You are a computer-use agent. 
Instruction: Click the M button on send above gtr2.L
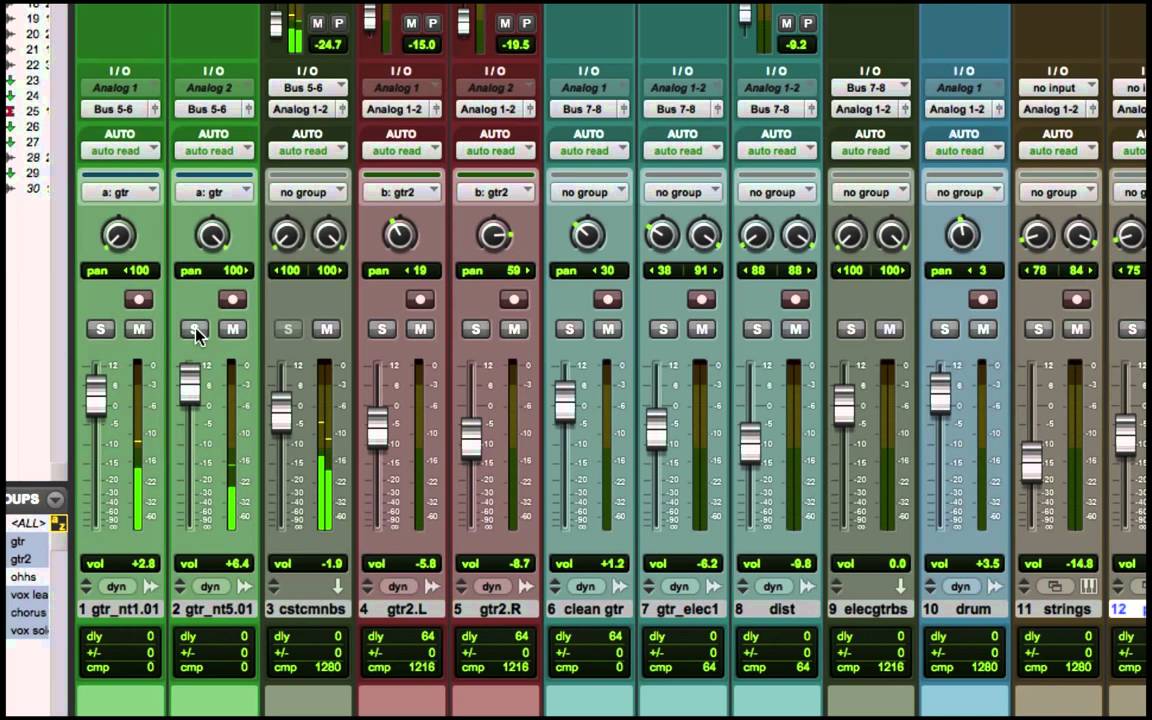411,24
